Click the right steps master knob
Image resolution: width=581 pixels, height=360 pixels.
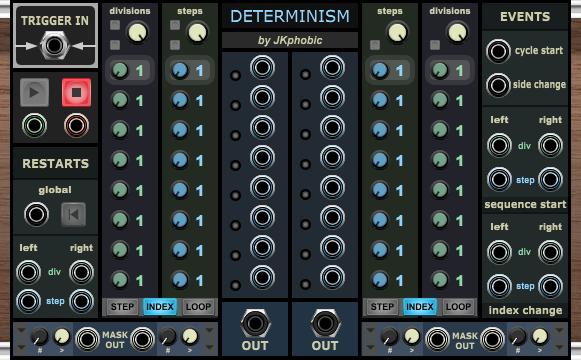pos(397,33)
